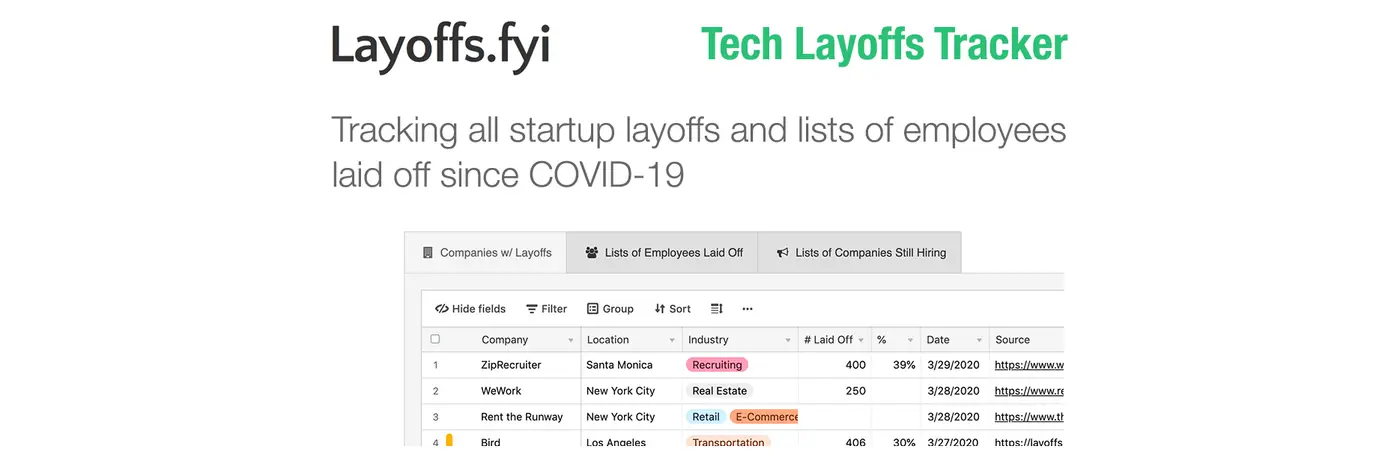The width and height of the screenshot is (1400, 467).
Task: Adjust row height with the toolbar icon
Action: click(717, 309)
